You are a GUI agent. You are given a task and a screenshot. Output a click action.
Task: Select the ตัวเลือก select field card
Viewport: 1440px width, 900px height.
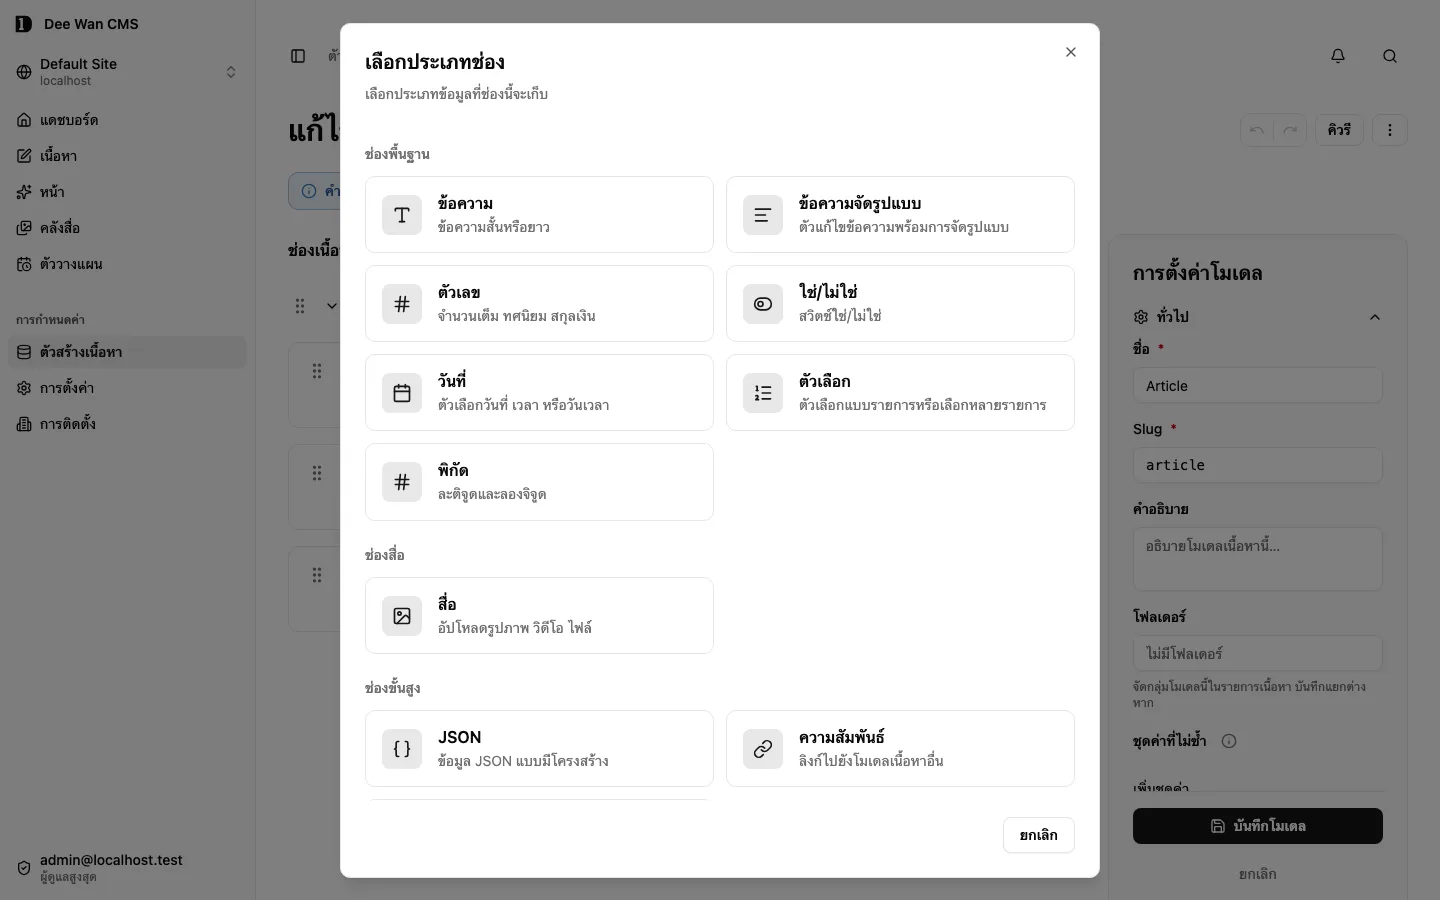click(900, 393)
